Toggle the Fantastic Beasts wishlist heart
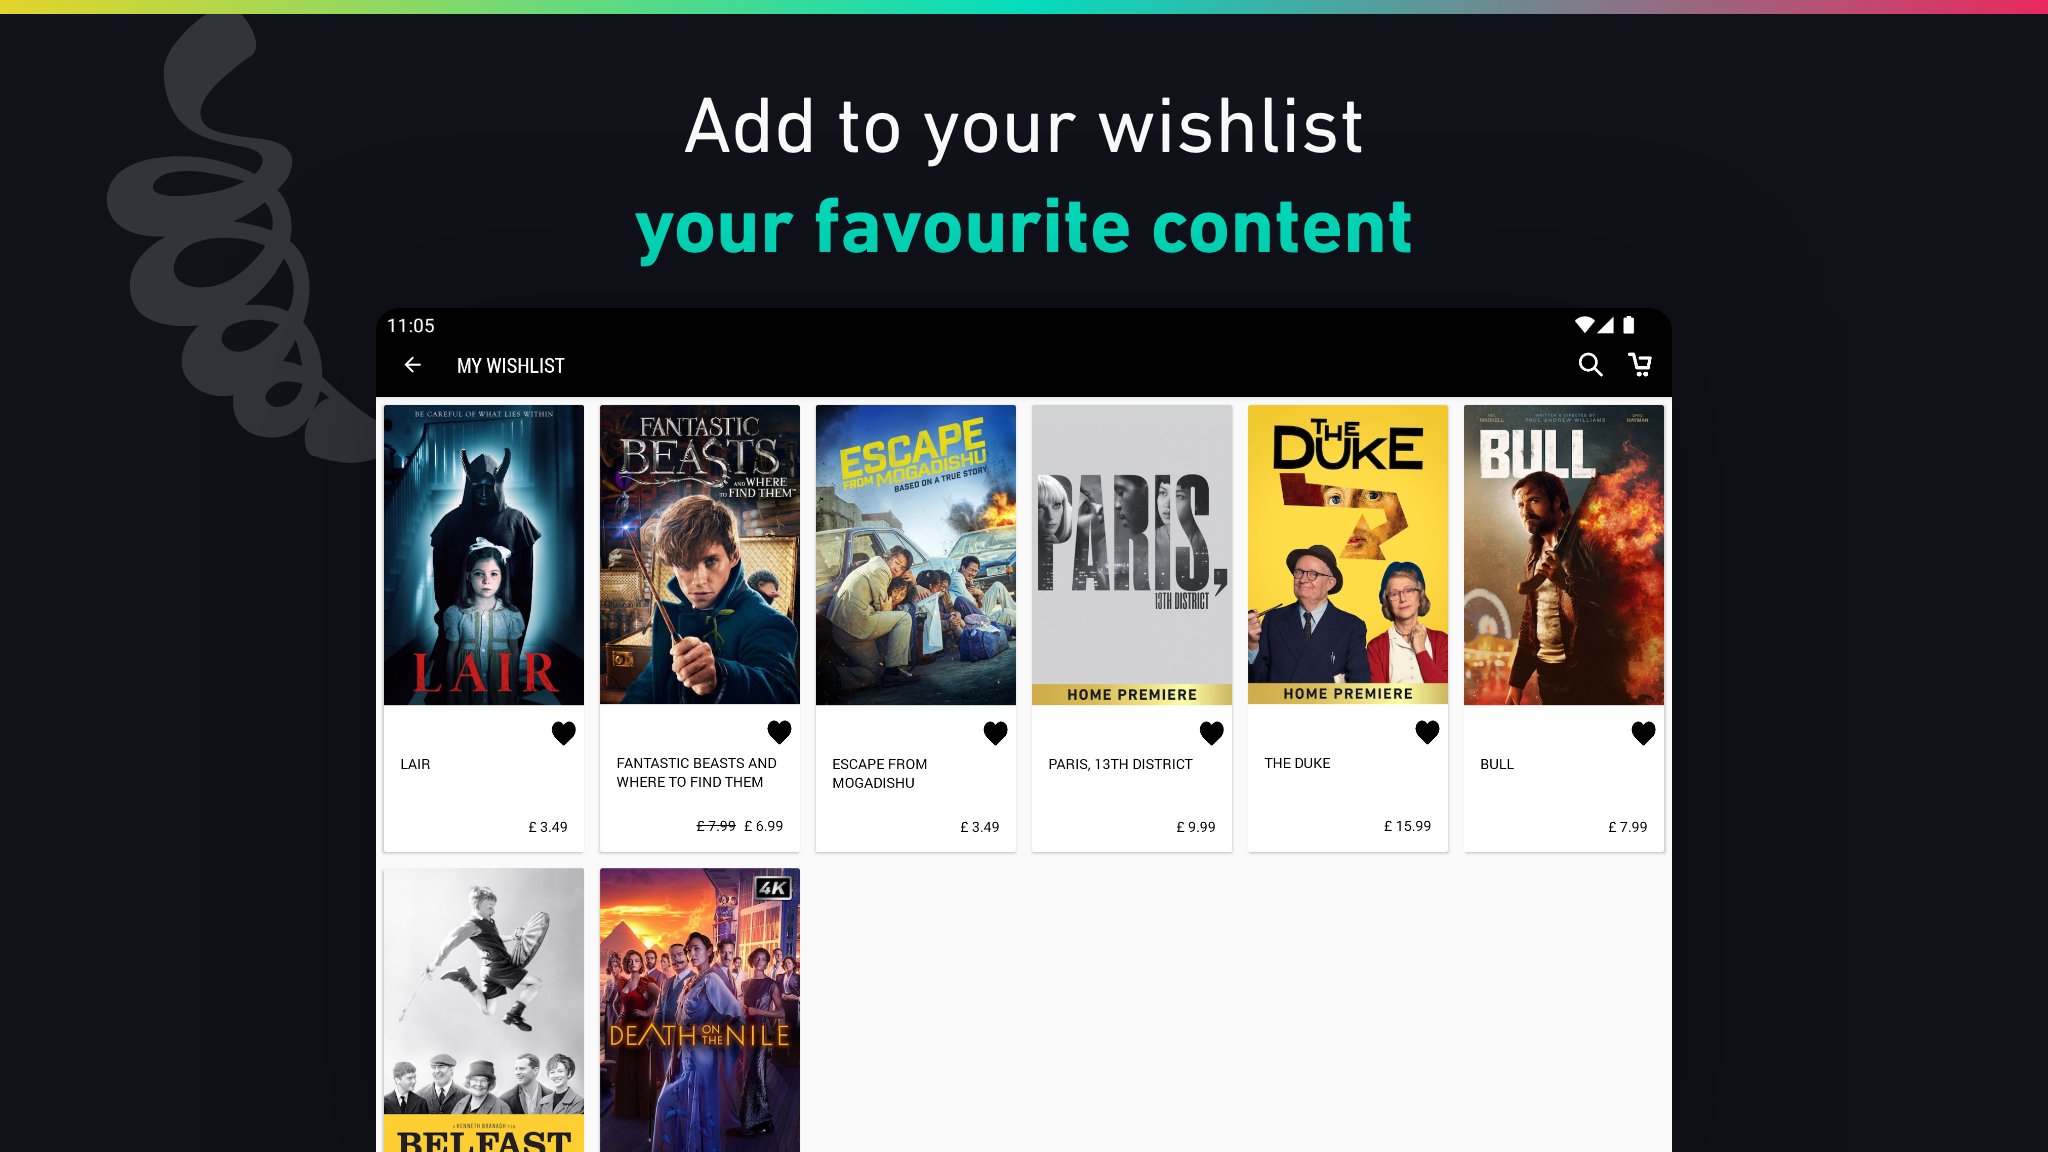 (780, 732)
